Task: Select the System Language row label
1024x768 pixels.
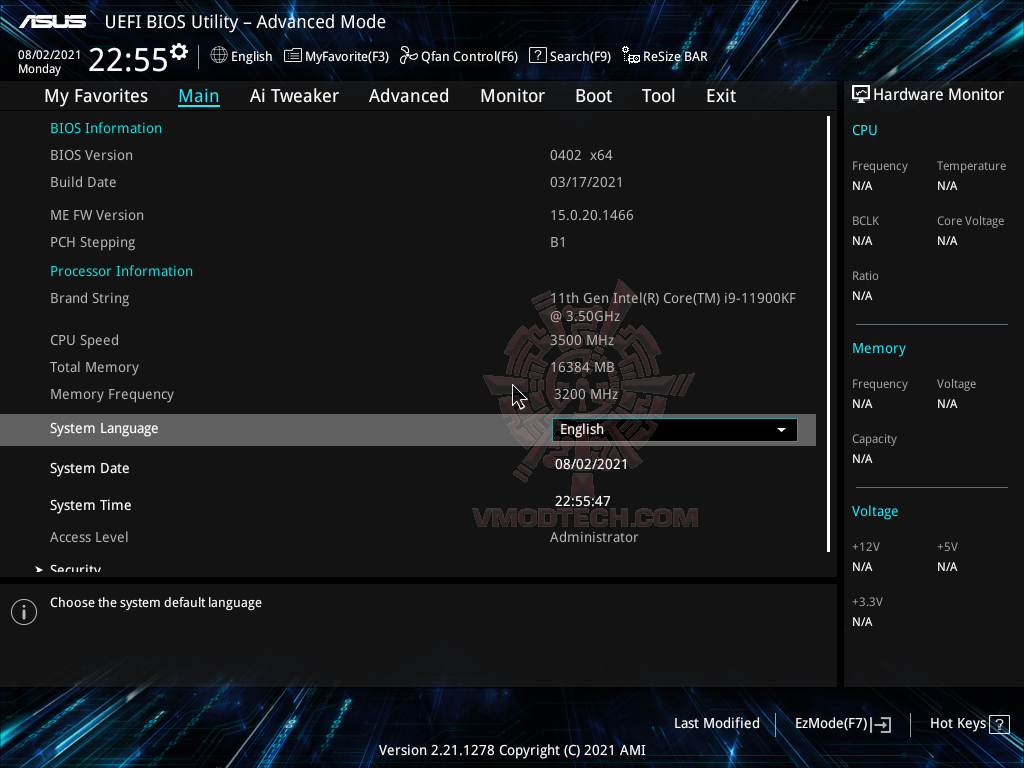Action: [x=104, y=429]
